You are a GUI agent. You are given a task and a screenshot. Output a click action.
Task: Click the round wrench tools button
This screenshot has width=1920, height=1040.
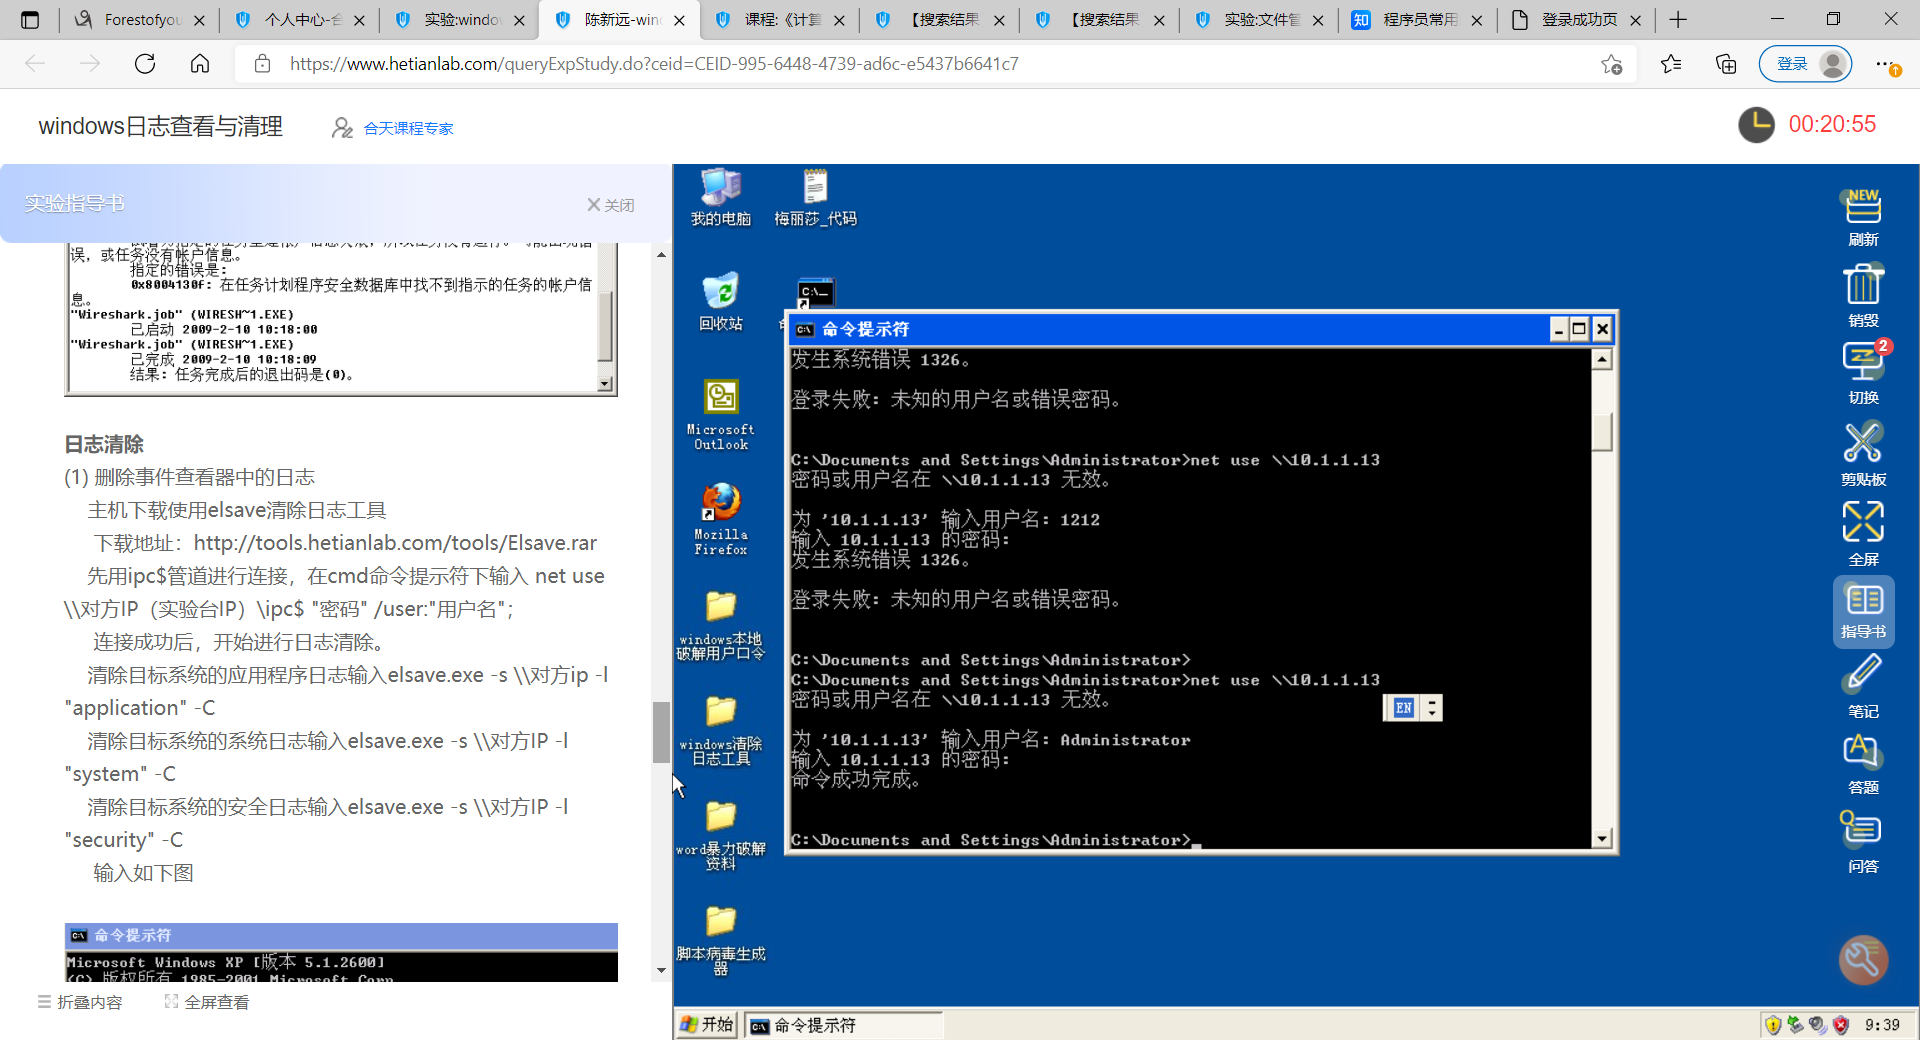tap(1863, 960)
